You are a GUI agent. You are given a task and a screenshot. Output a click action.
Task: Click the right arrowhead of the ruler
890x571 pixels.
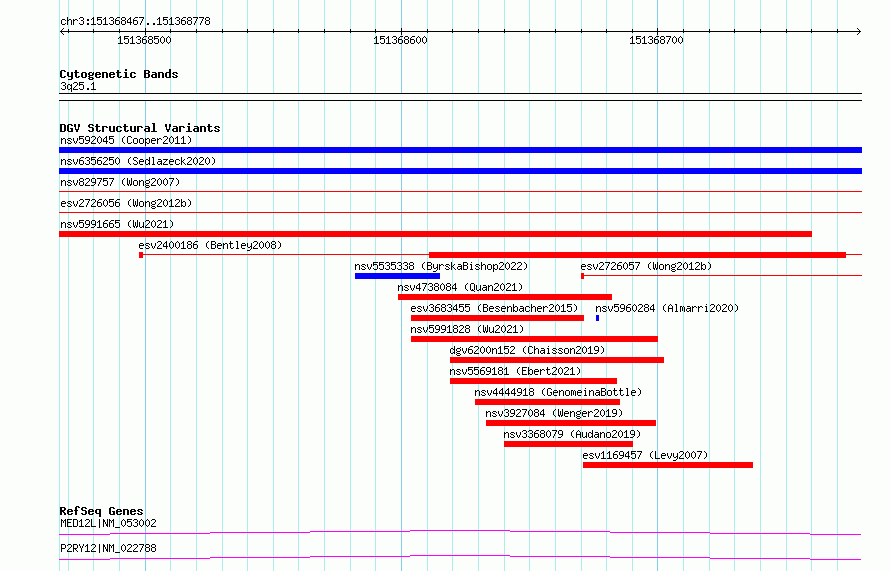tap(859, 32)
